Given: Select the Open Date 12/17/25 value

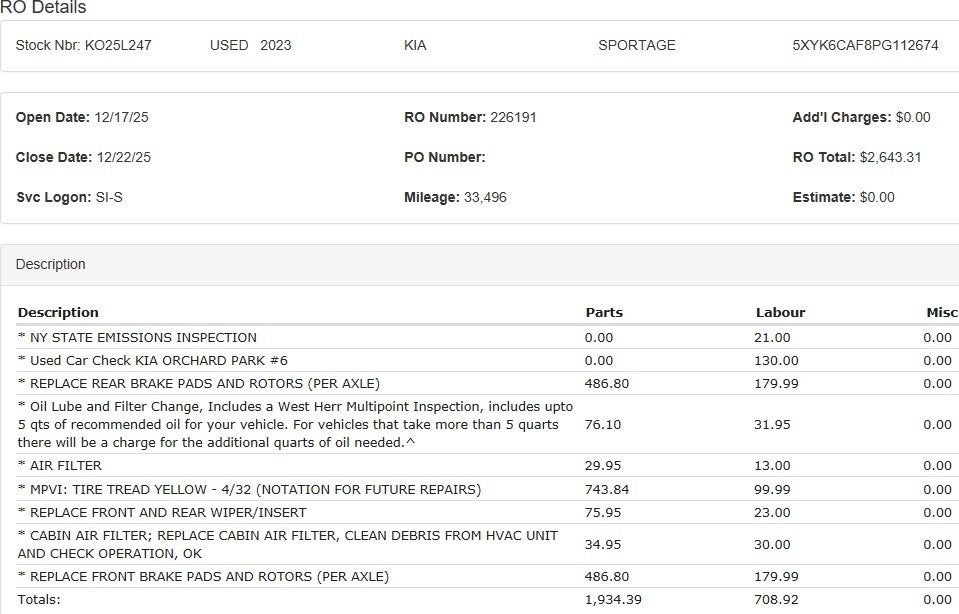Looking at the screenshot, I should coord(125,117).
